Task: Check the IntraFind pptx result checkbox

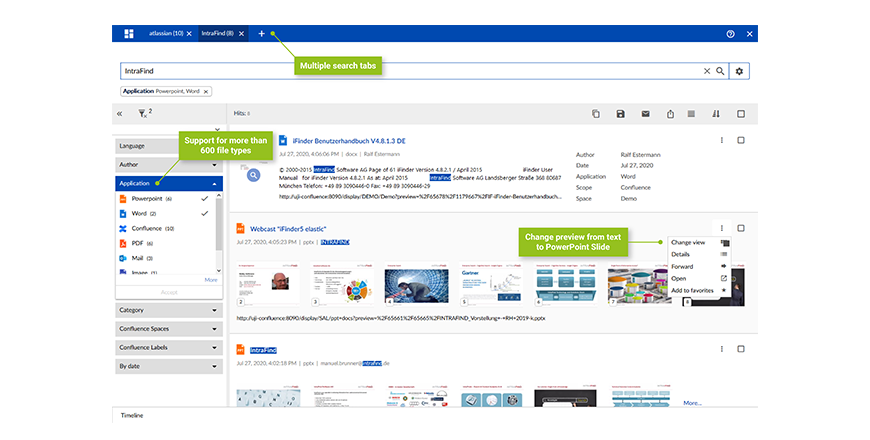Action: (741, 349)
